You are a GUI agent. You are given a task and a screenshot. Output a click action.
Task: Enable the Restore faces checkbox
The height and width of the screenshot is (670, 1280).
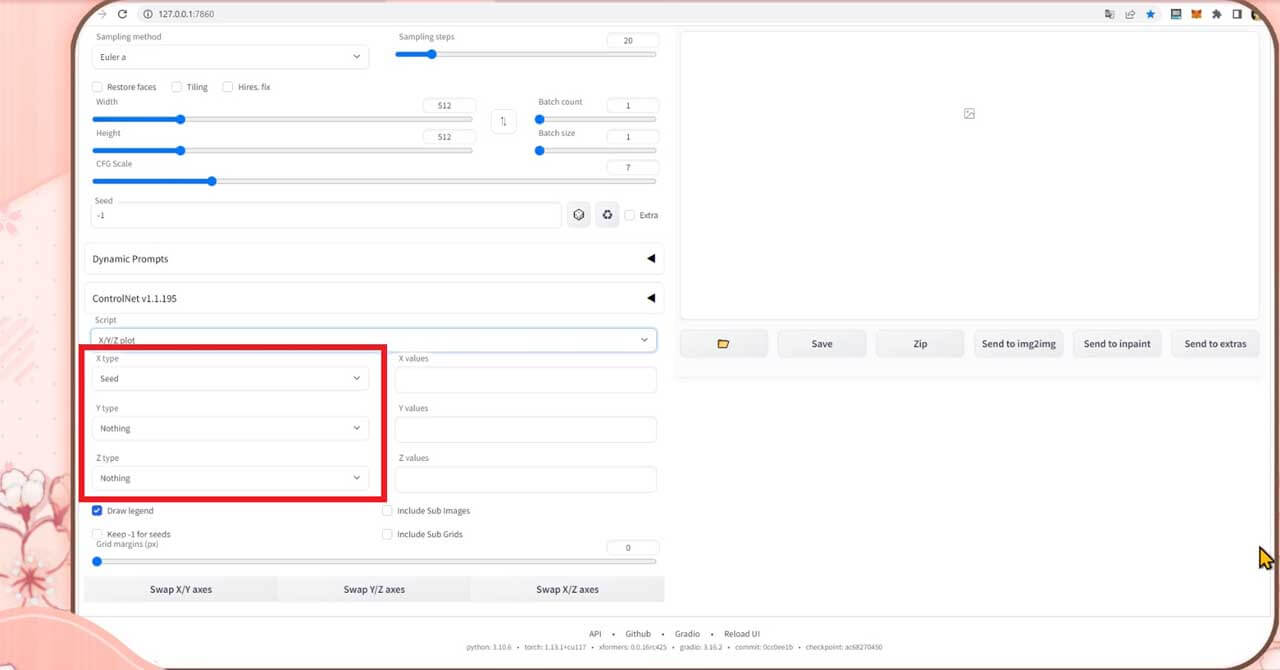[x=98, y=87]
